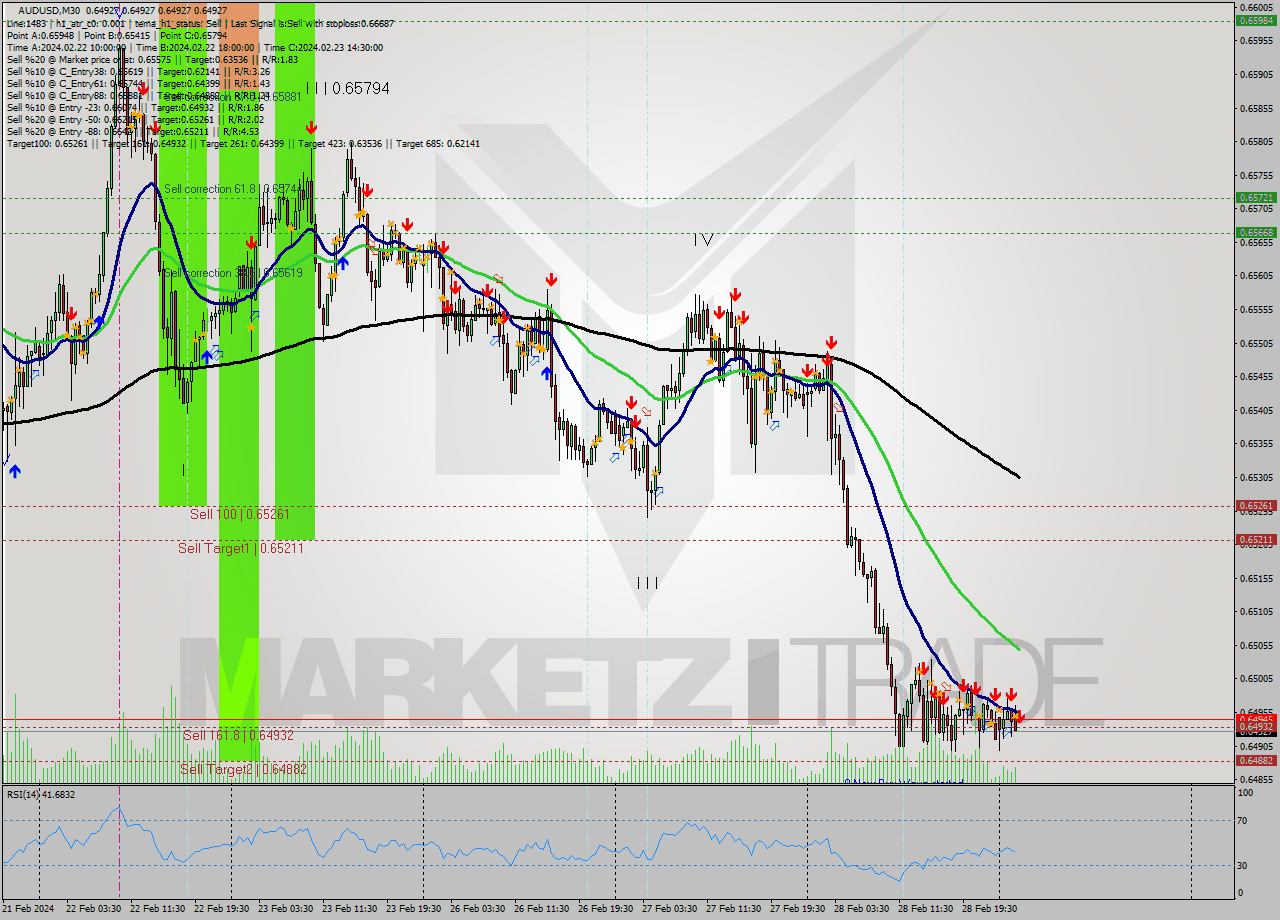The height and width of the screenshot is (920, 1280).
Task: Click the 0.65455 price axis label
Action: (1256, 376)
